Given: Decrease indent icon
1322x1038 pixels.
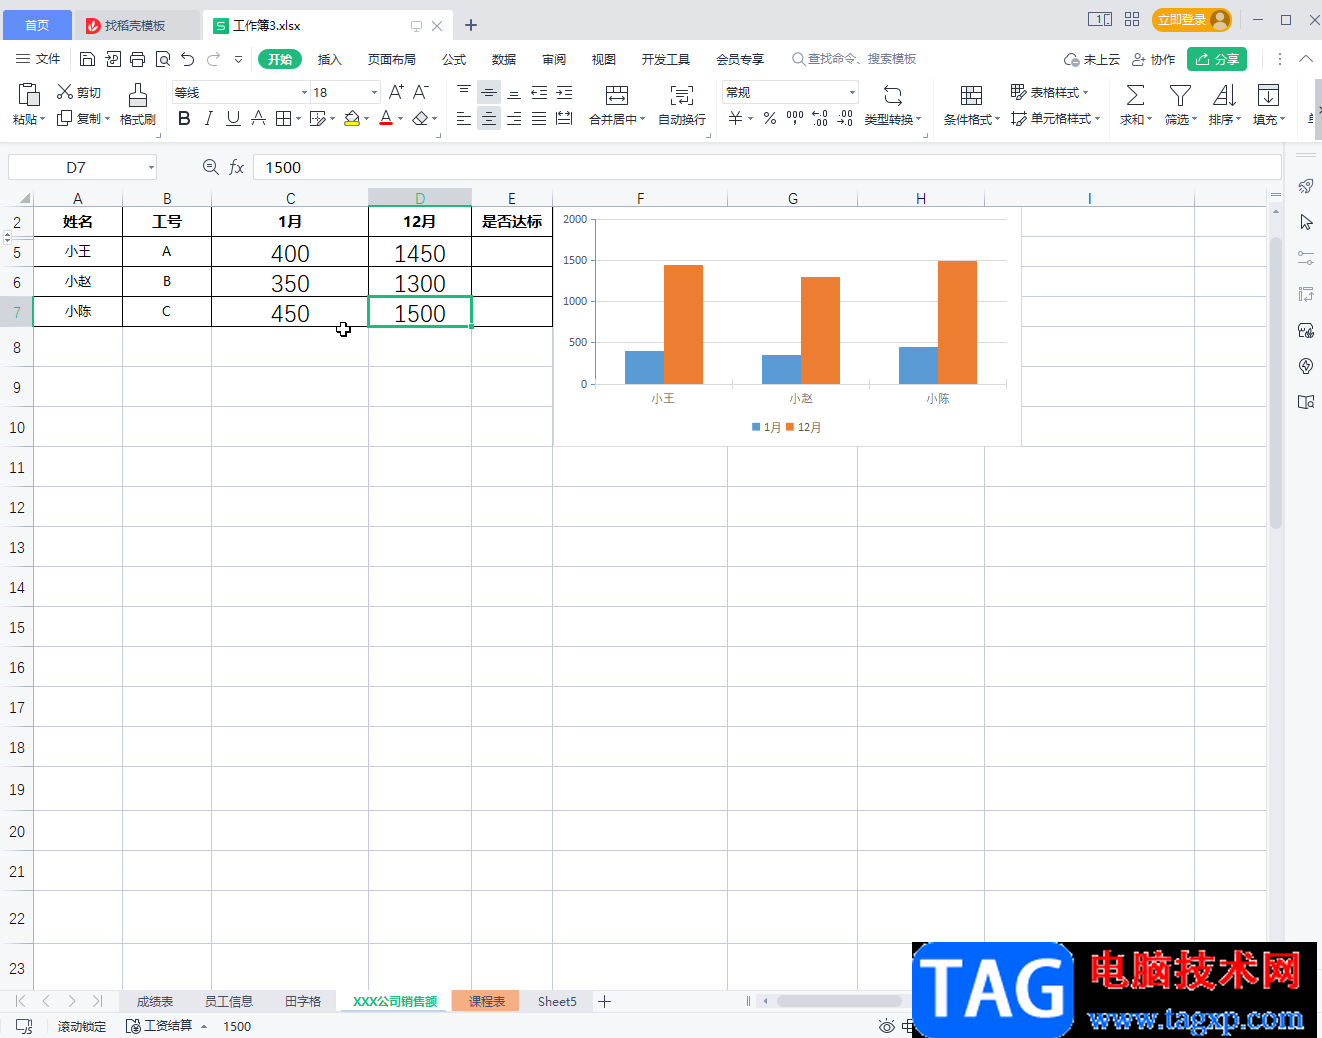Looking at the screenshot, I should click(539, 92).
